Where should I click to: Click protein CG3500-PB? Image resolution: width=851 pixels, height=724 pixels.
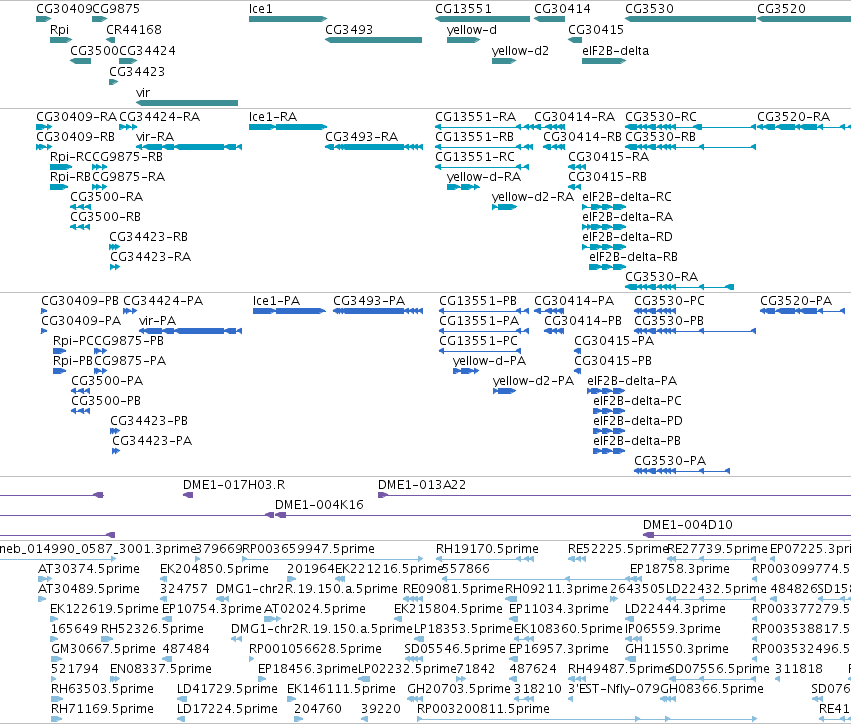(80, 411)
